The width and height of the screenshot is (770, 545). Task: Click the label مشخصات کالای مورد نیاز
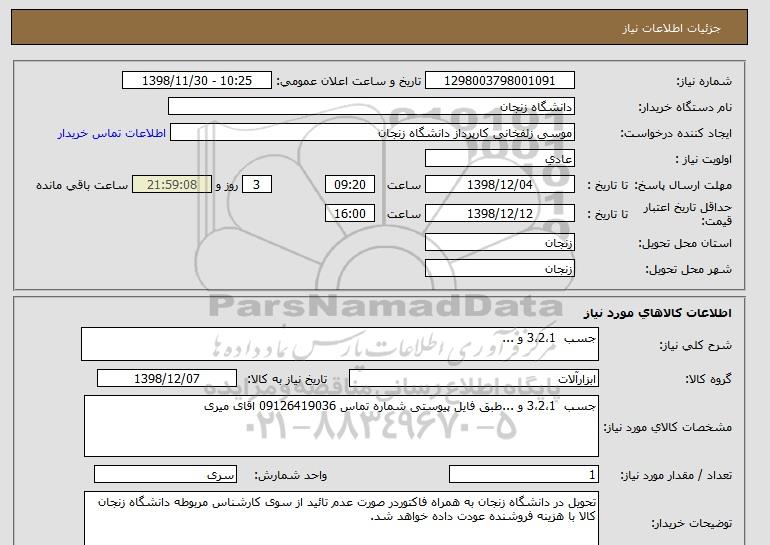click(x=667, y=427)
